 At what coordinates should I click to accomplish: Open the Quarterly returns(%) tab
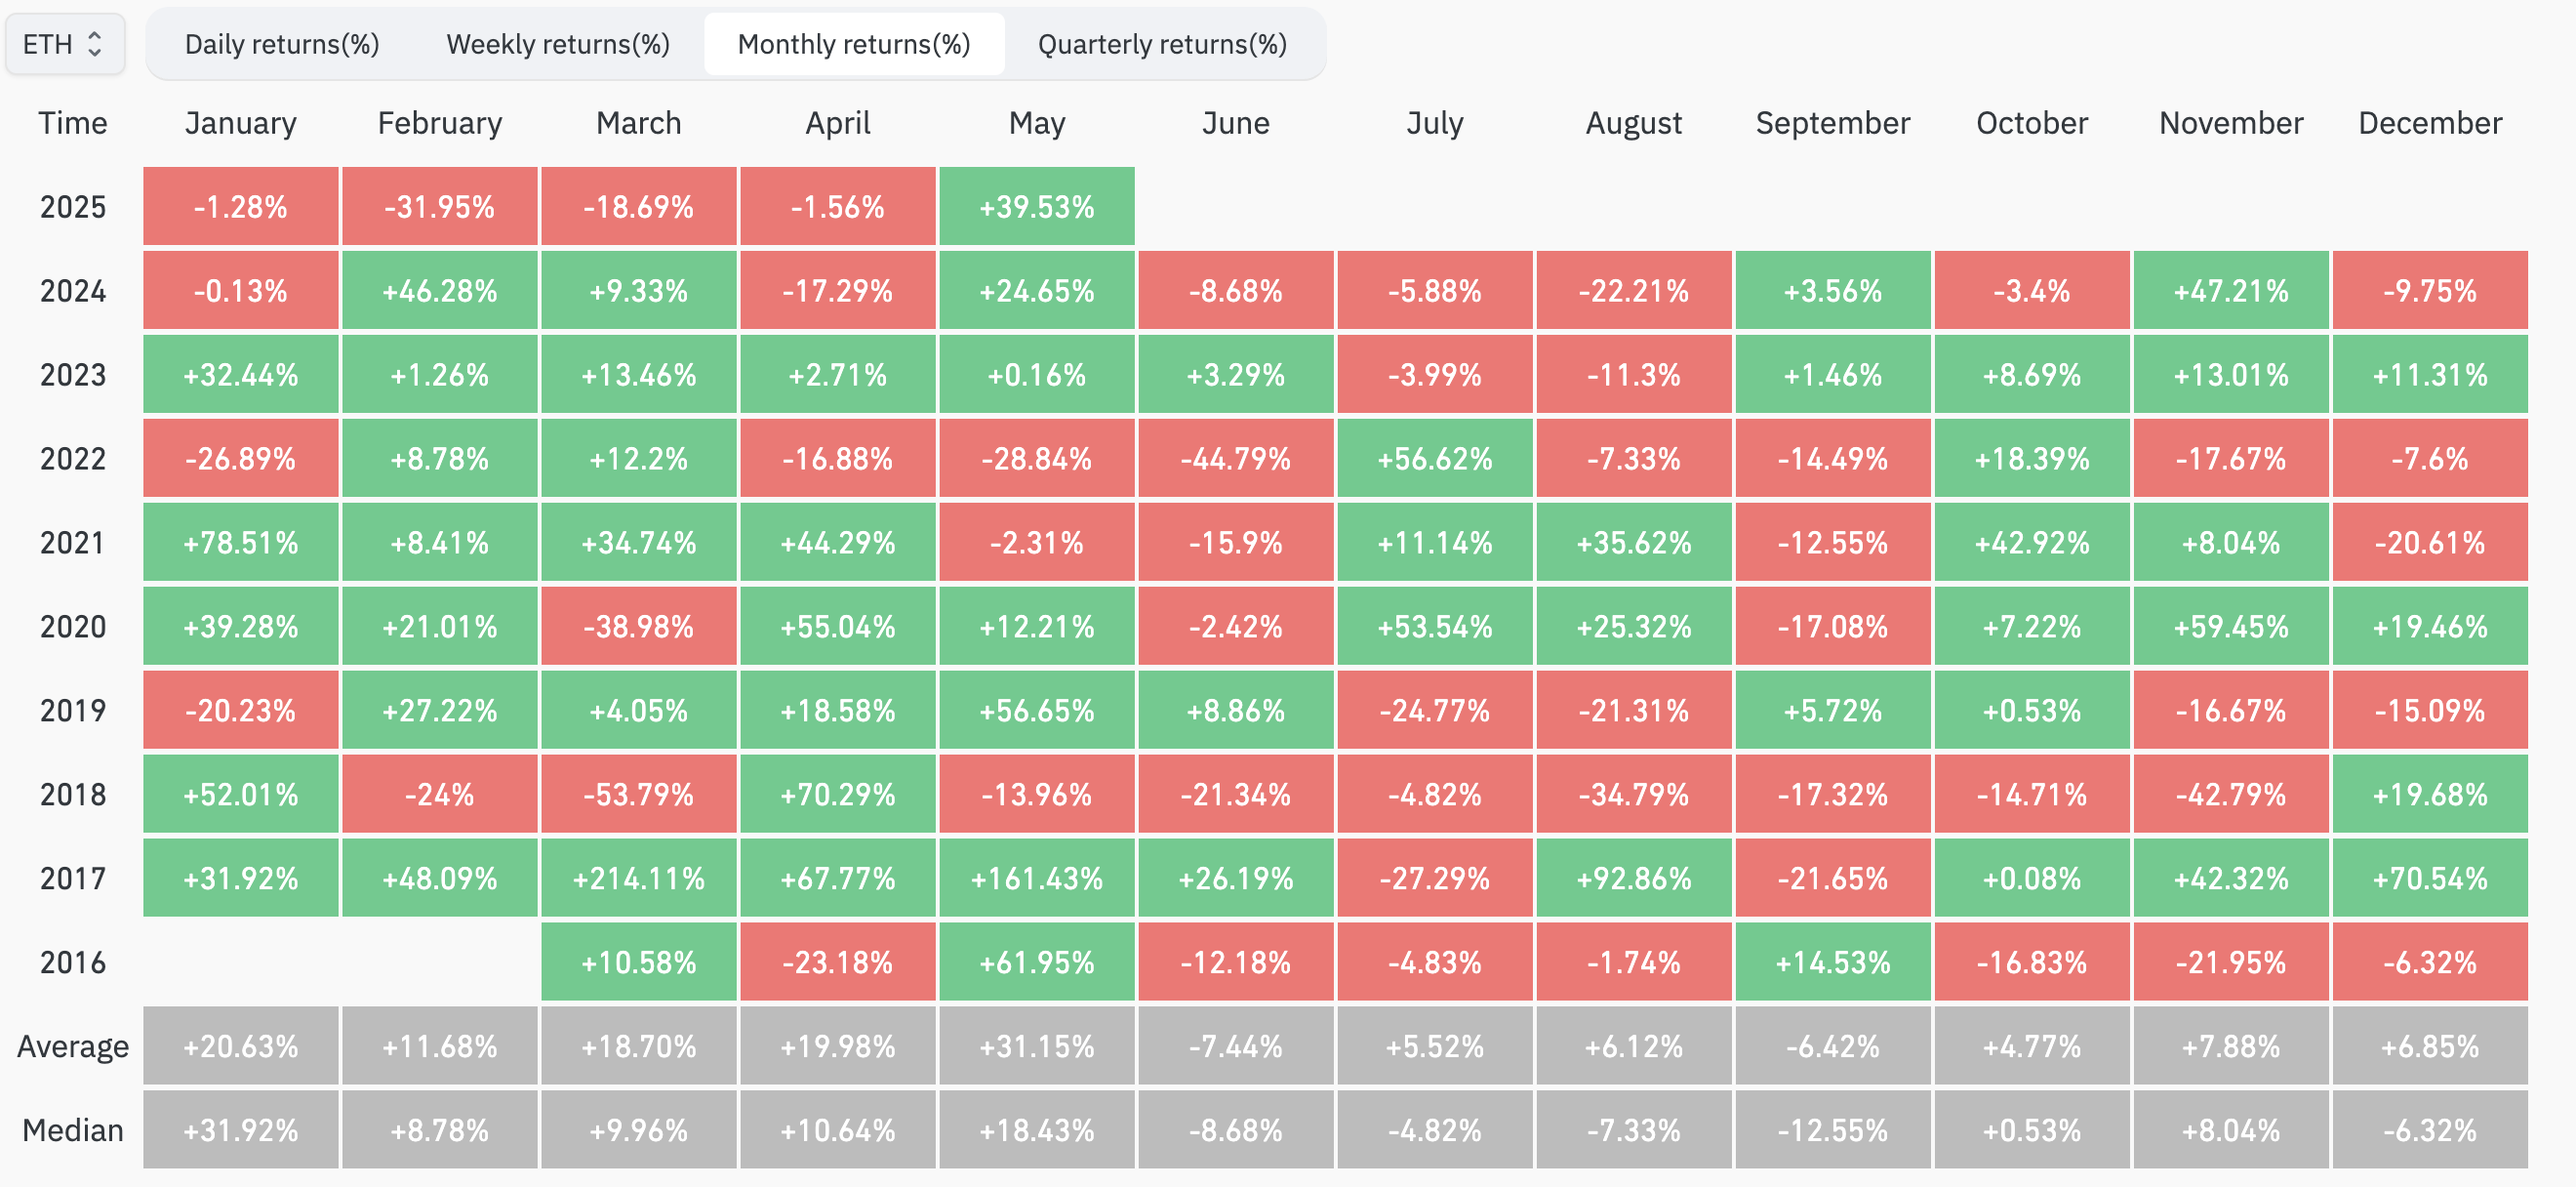coord(1162,44)
